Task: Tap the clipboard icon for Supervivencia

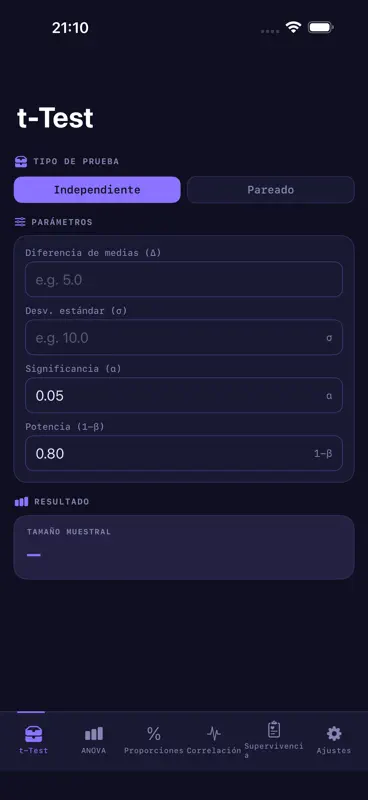Action: tap(274, 729)
